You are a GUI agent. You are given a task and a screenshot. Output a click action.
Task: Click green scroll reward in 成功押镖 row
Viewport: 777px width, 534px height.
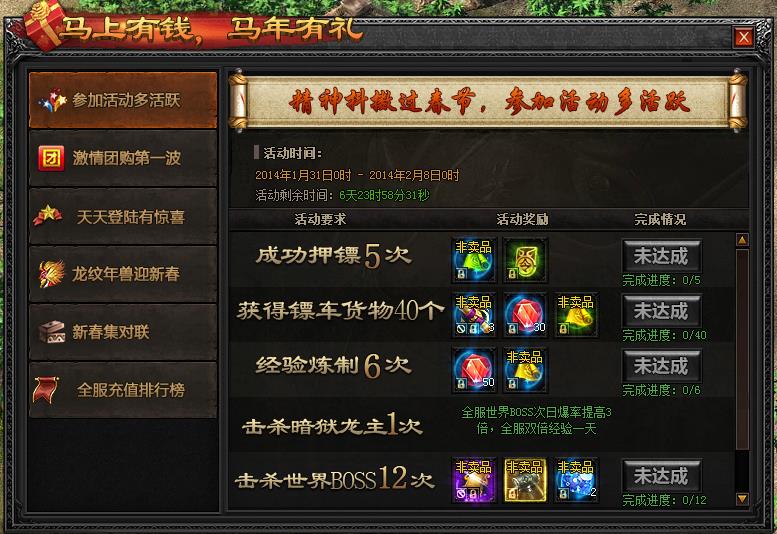click(x=474, y=260)
